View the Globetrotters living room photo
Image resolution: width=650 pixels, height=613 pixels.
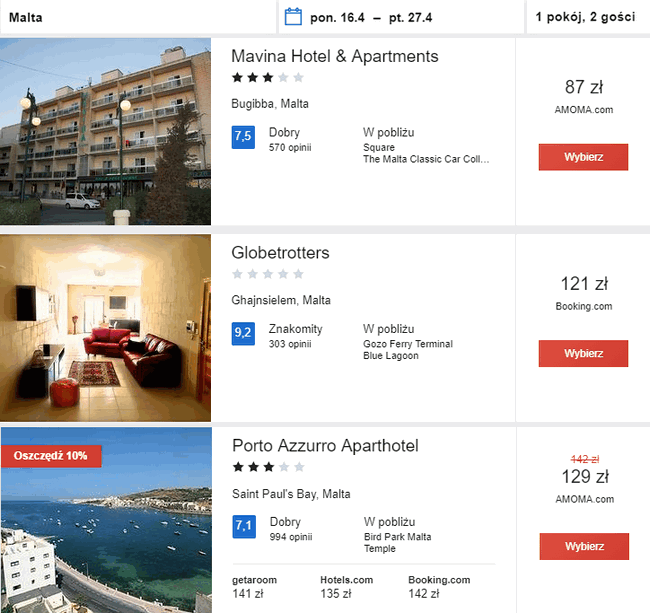[x=105, y=328]
